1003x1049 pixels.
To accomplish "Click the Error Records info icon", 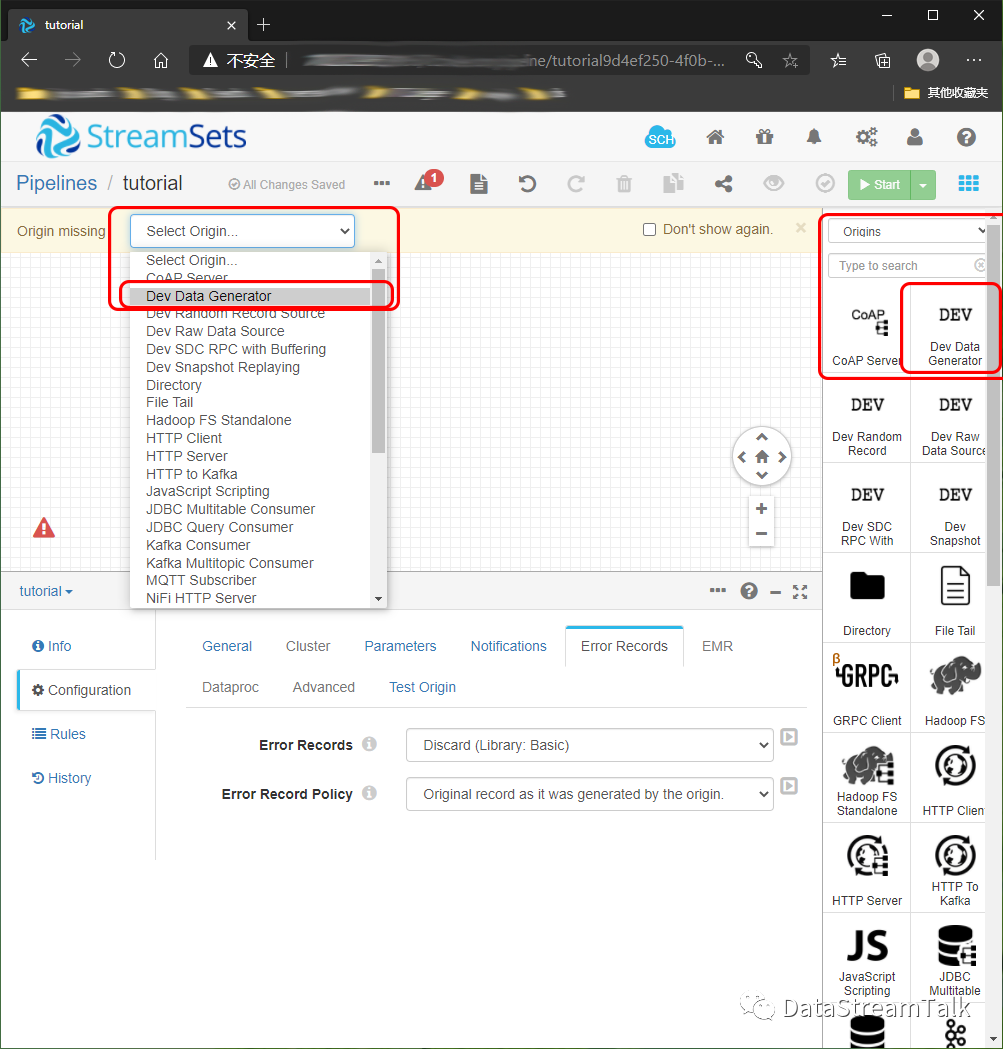I will pos(369,744).
